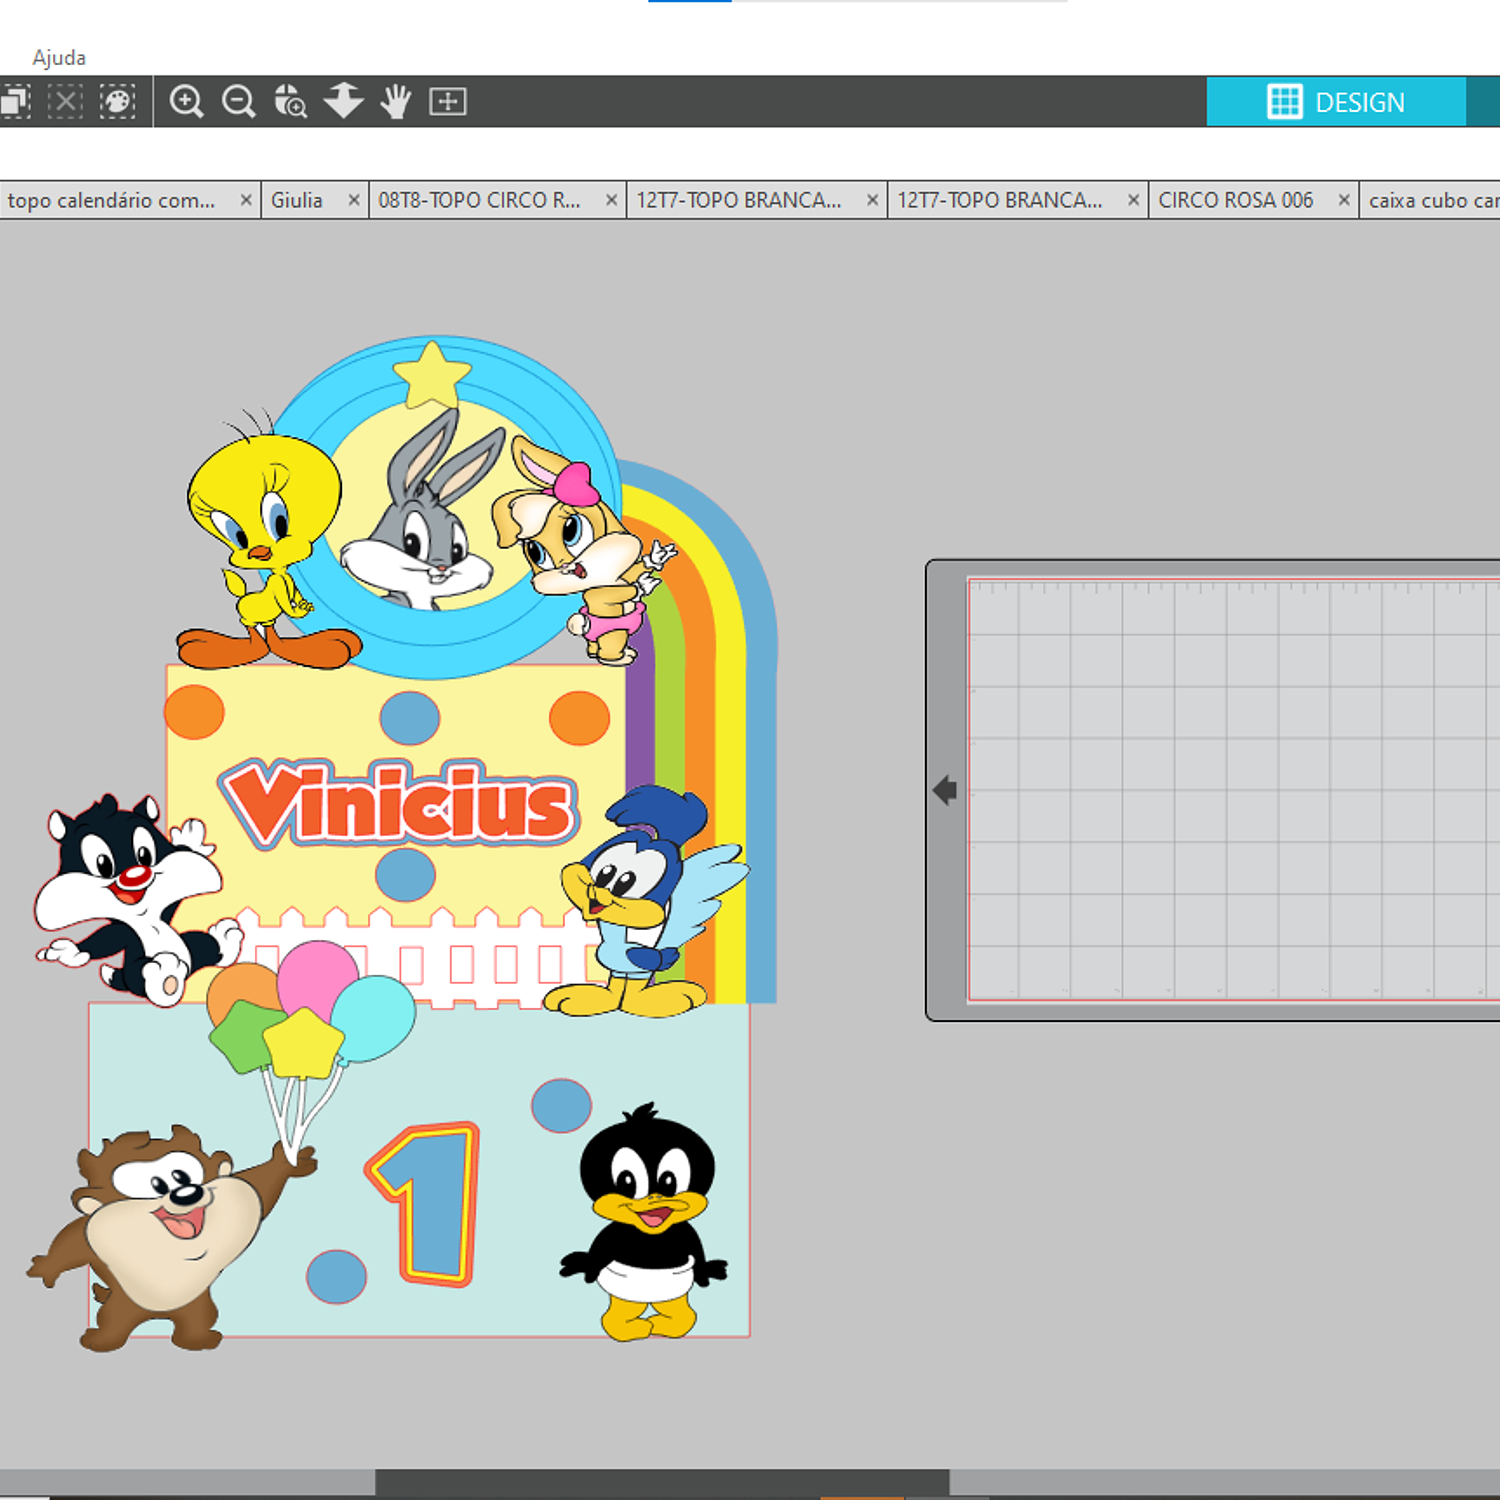Click the double-arrow zoom-to-selection icon

pos(343,101)
